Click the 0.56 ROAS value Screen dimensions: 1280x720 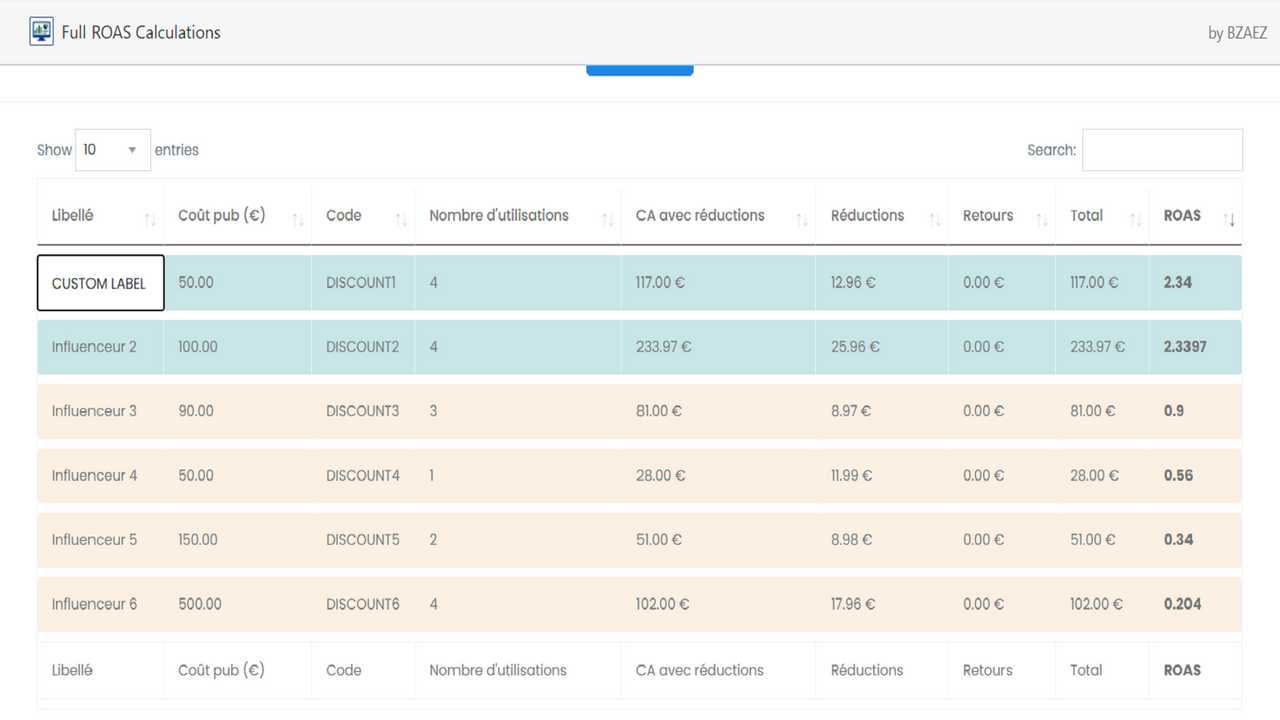1179,475
